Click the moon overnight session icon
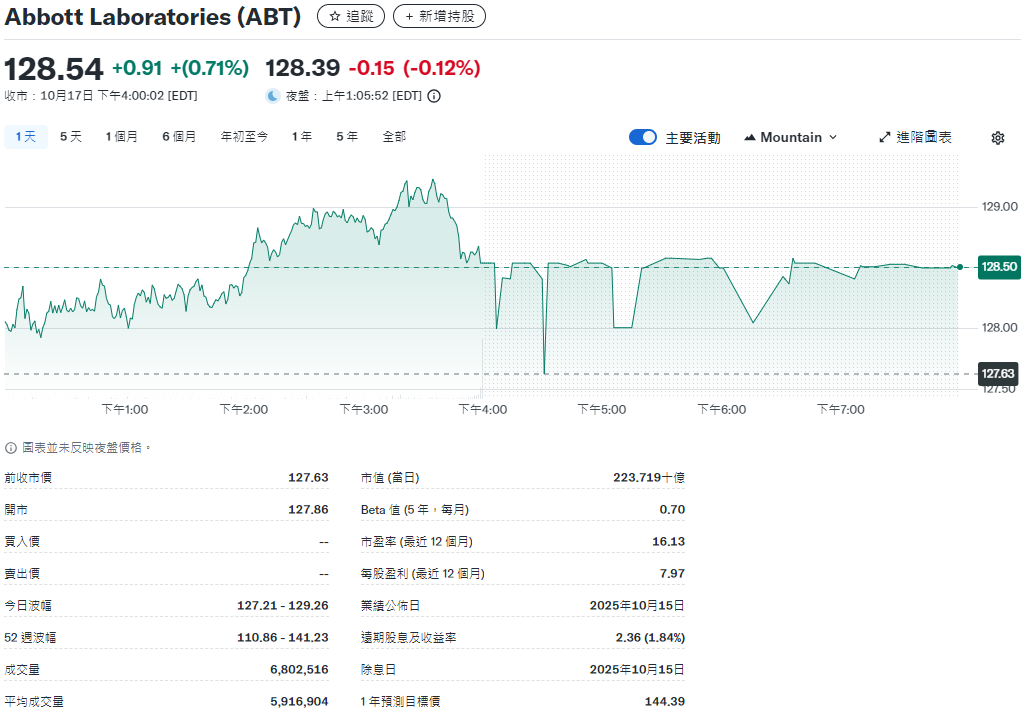Viewport: 1030px width, 716px height. pos(273,96)
